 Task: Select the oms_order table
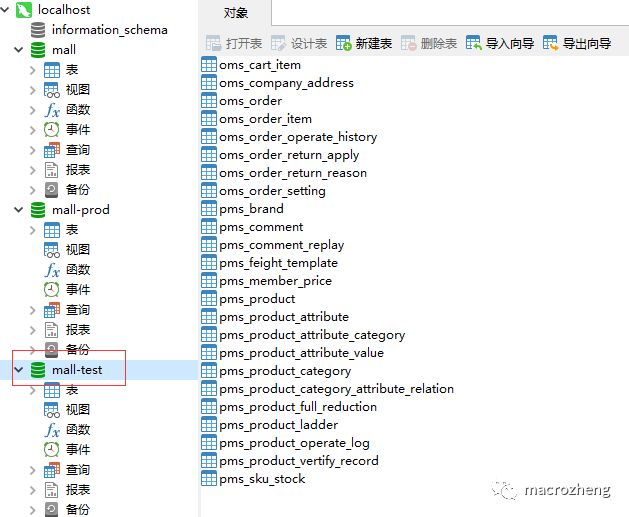250,101
